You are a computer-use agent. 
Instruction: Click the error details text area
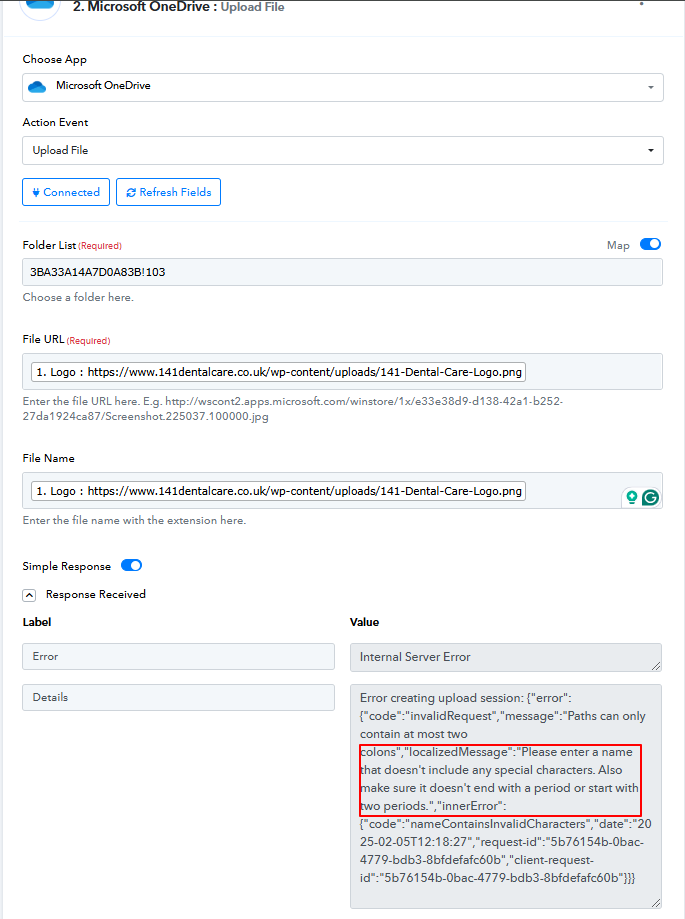506,797
